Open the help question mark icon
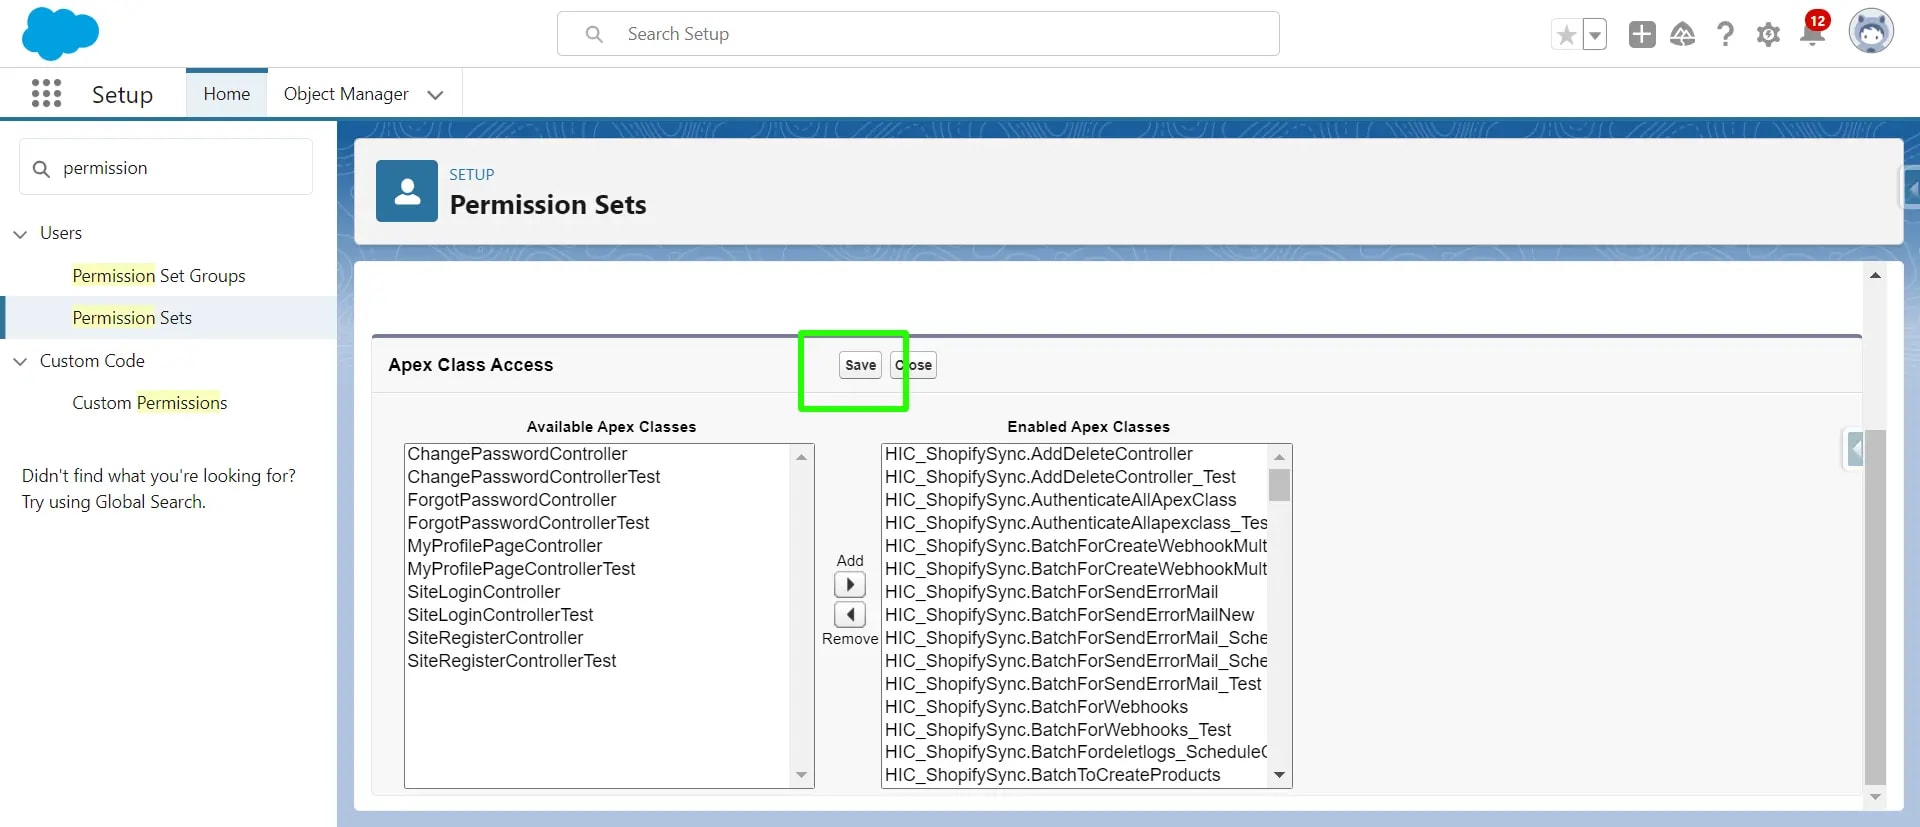Viewport: 1920px width, 827px height. pos(1725,35)
